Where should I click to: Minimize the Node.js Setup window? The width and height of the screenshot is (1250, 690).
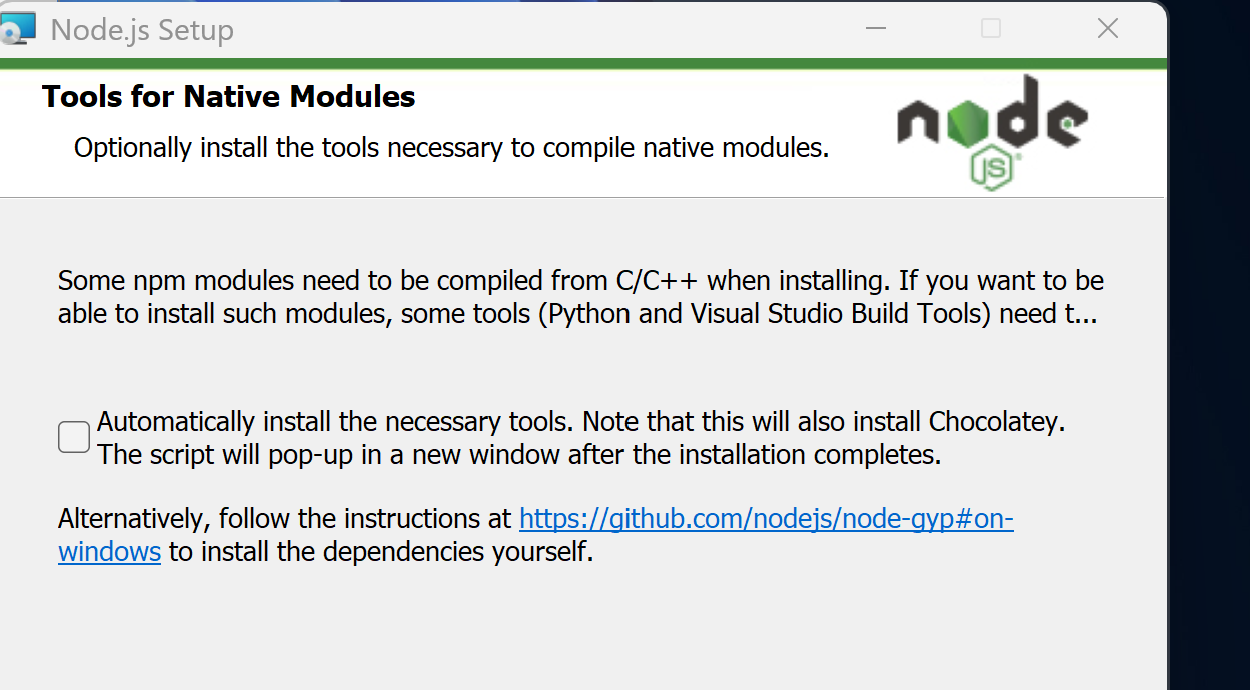(876, 29)
